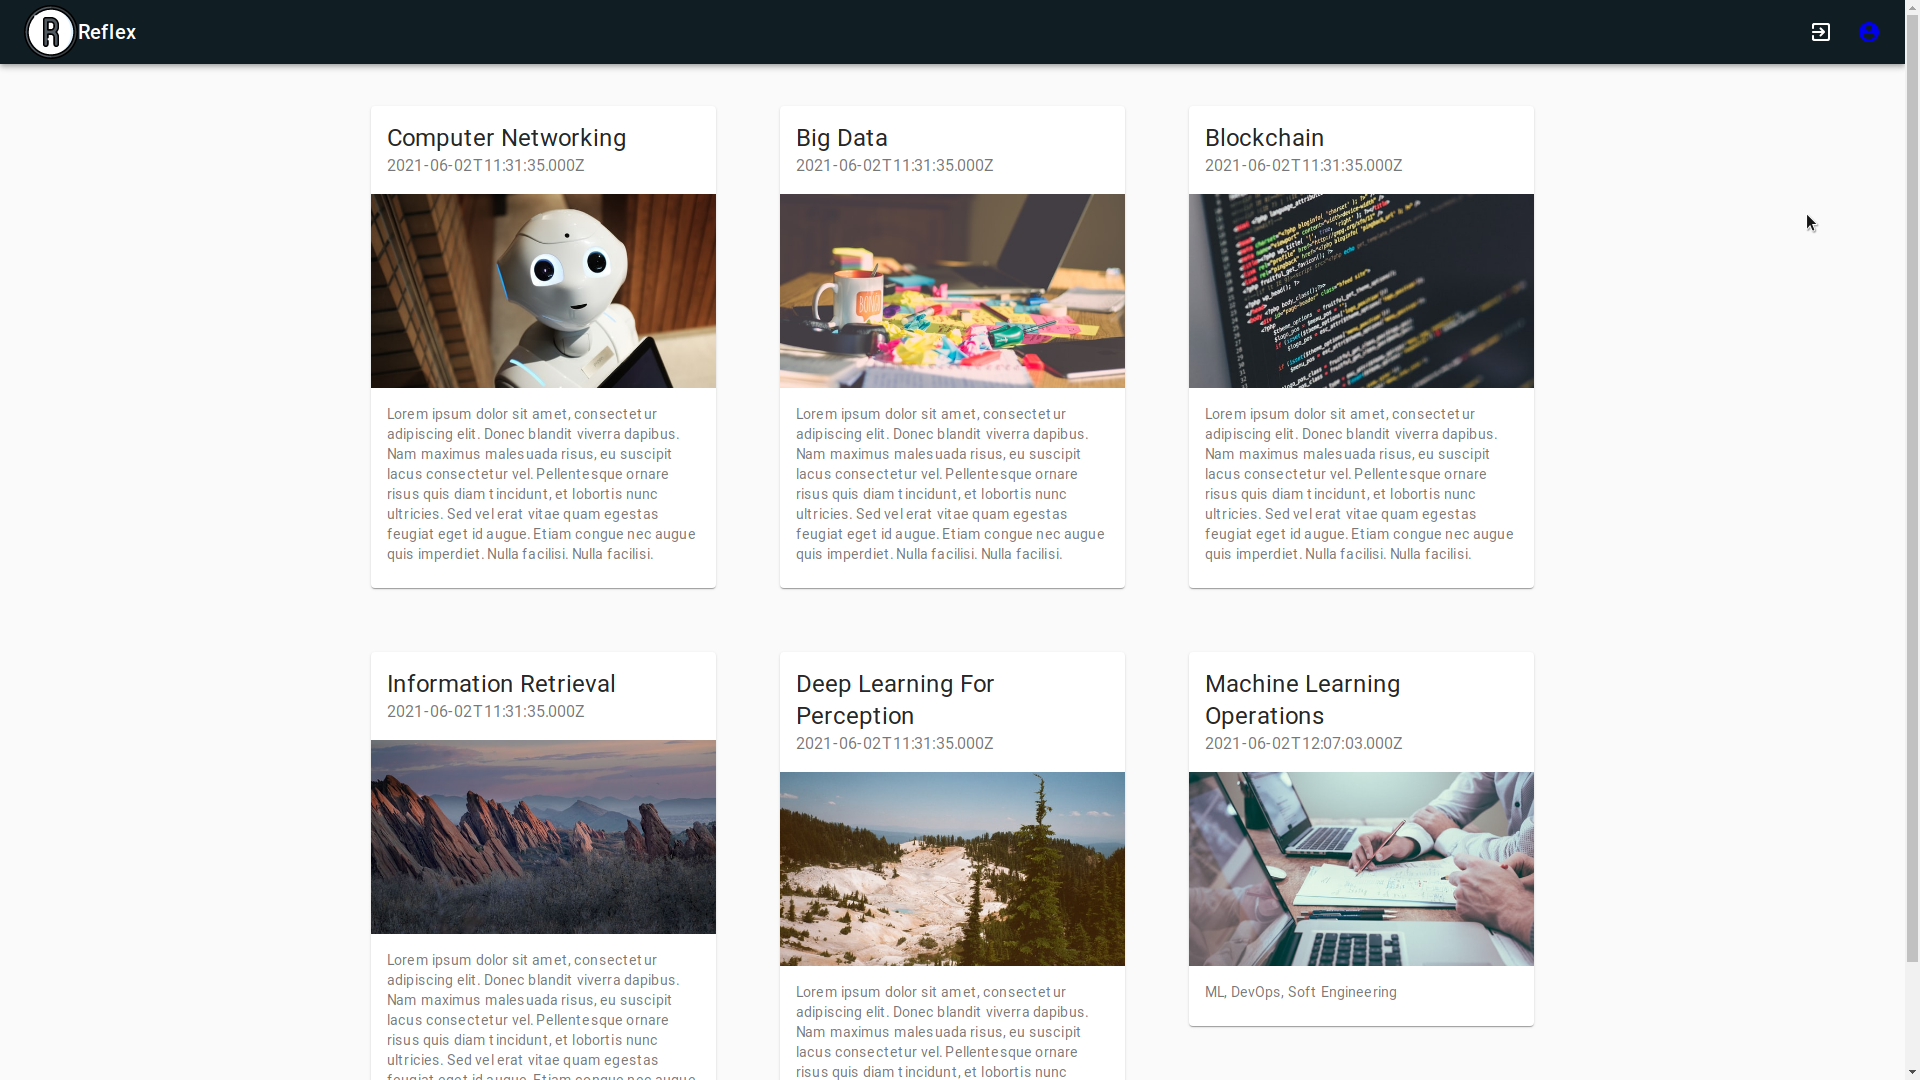
Task: Click the red rock mountains image
Action: 543,837
